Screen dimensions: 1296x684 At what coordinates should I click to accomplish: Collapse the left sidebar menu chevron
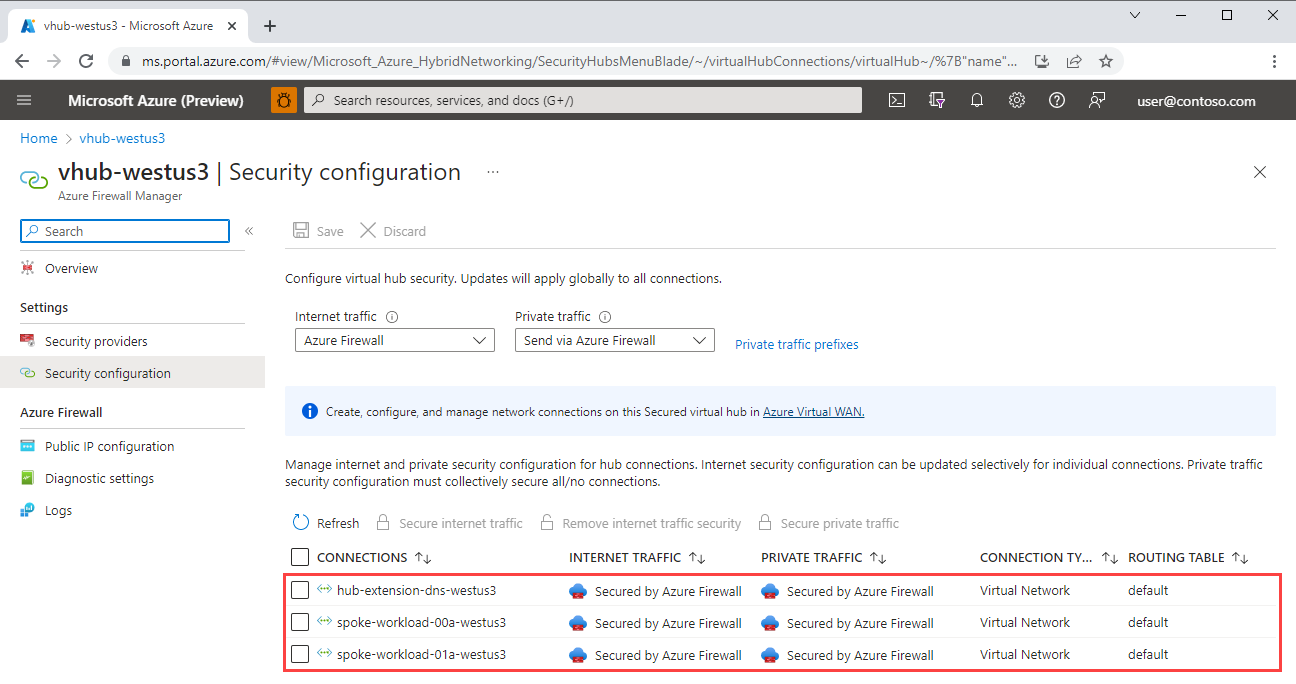click(x=249, y=231)
